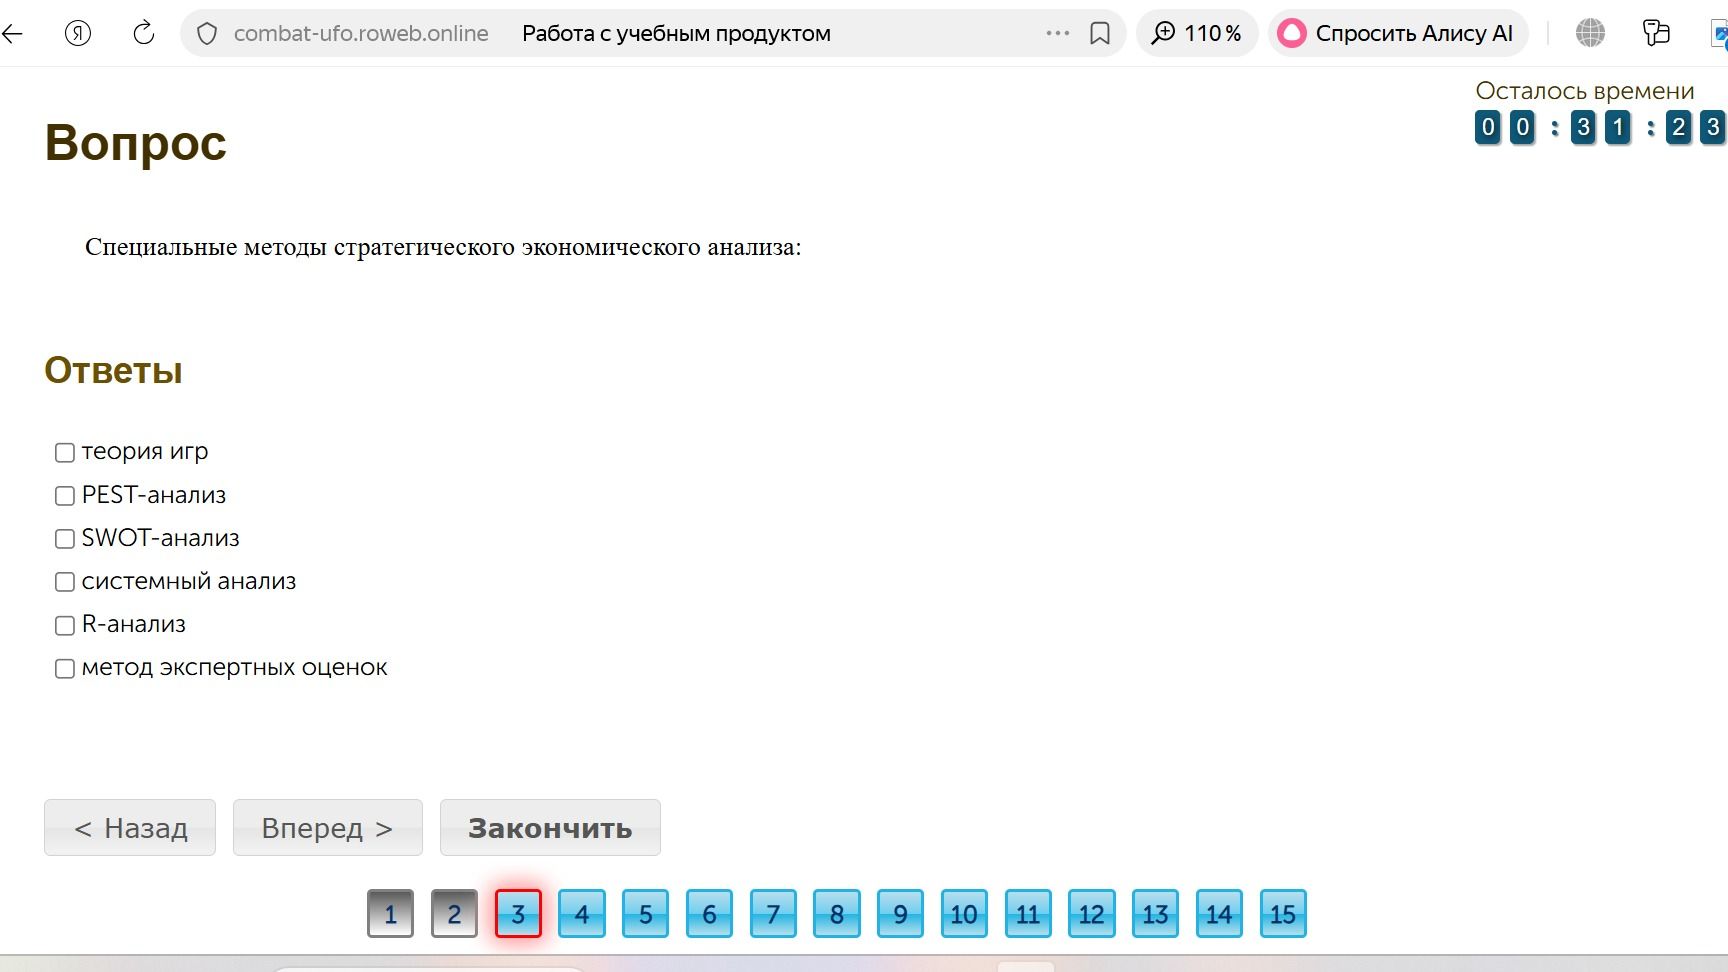
Task: Click the site protection shield icon
Action: click(x=207, y=34)
